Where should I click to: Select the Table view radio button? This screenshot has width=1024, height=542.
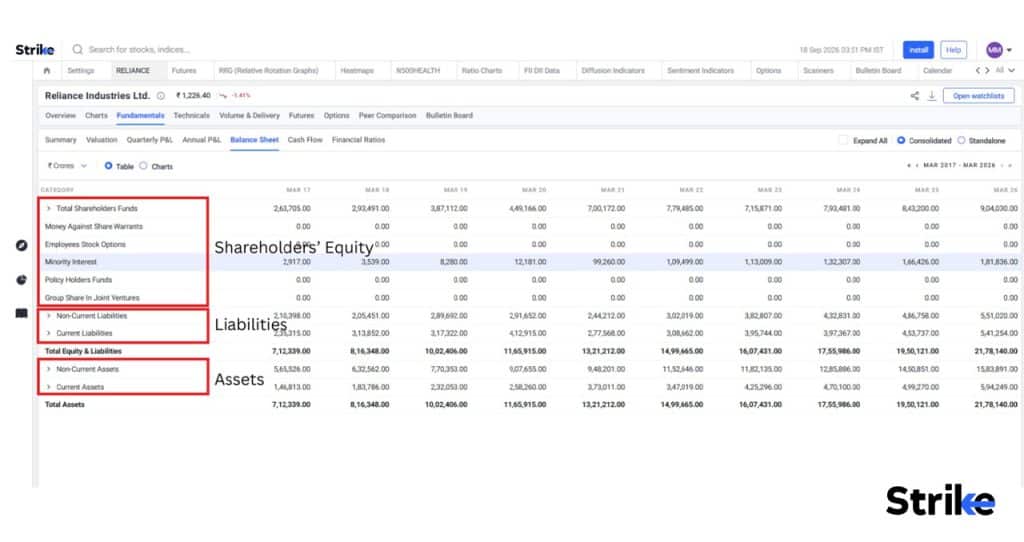(108, 166)
